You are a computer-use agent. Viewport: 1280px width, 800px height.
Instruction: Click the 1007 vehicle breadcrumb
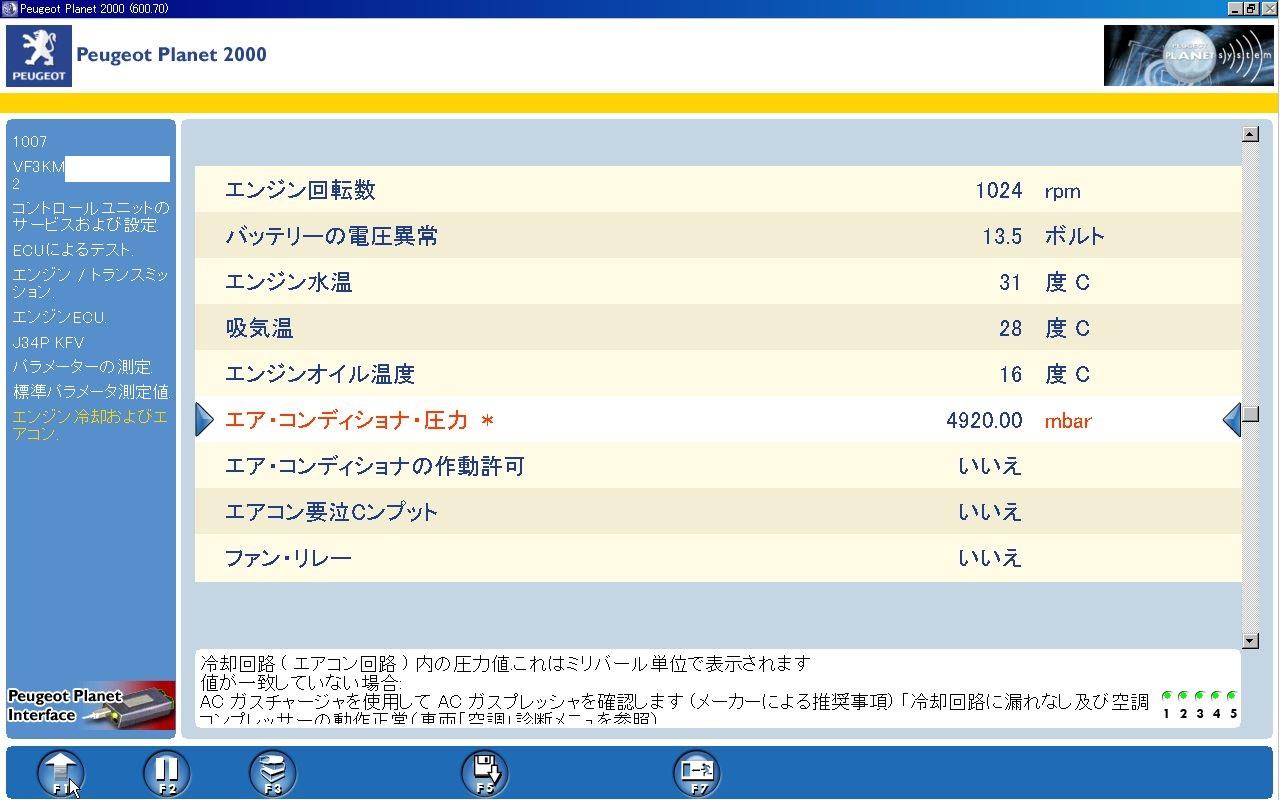30,142
